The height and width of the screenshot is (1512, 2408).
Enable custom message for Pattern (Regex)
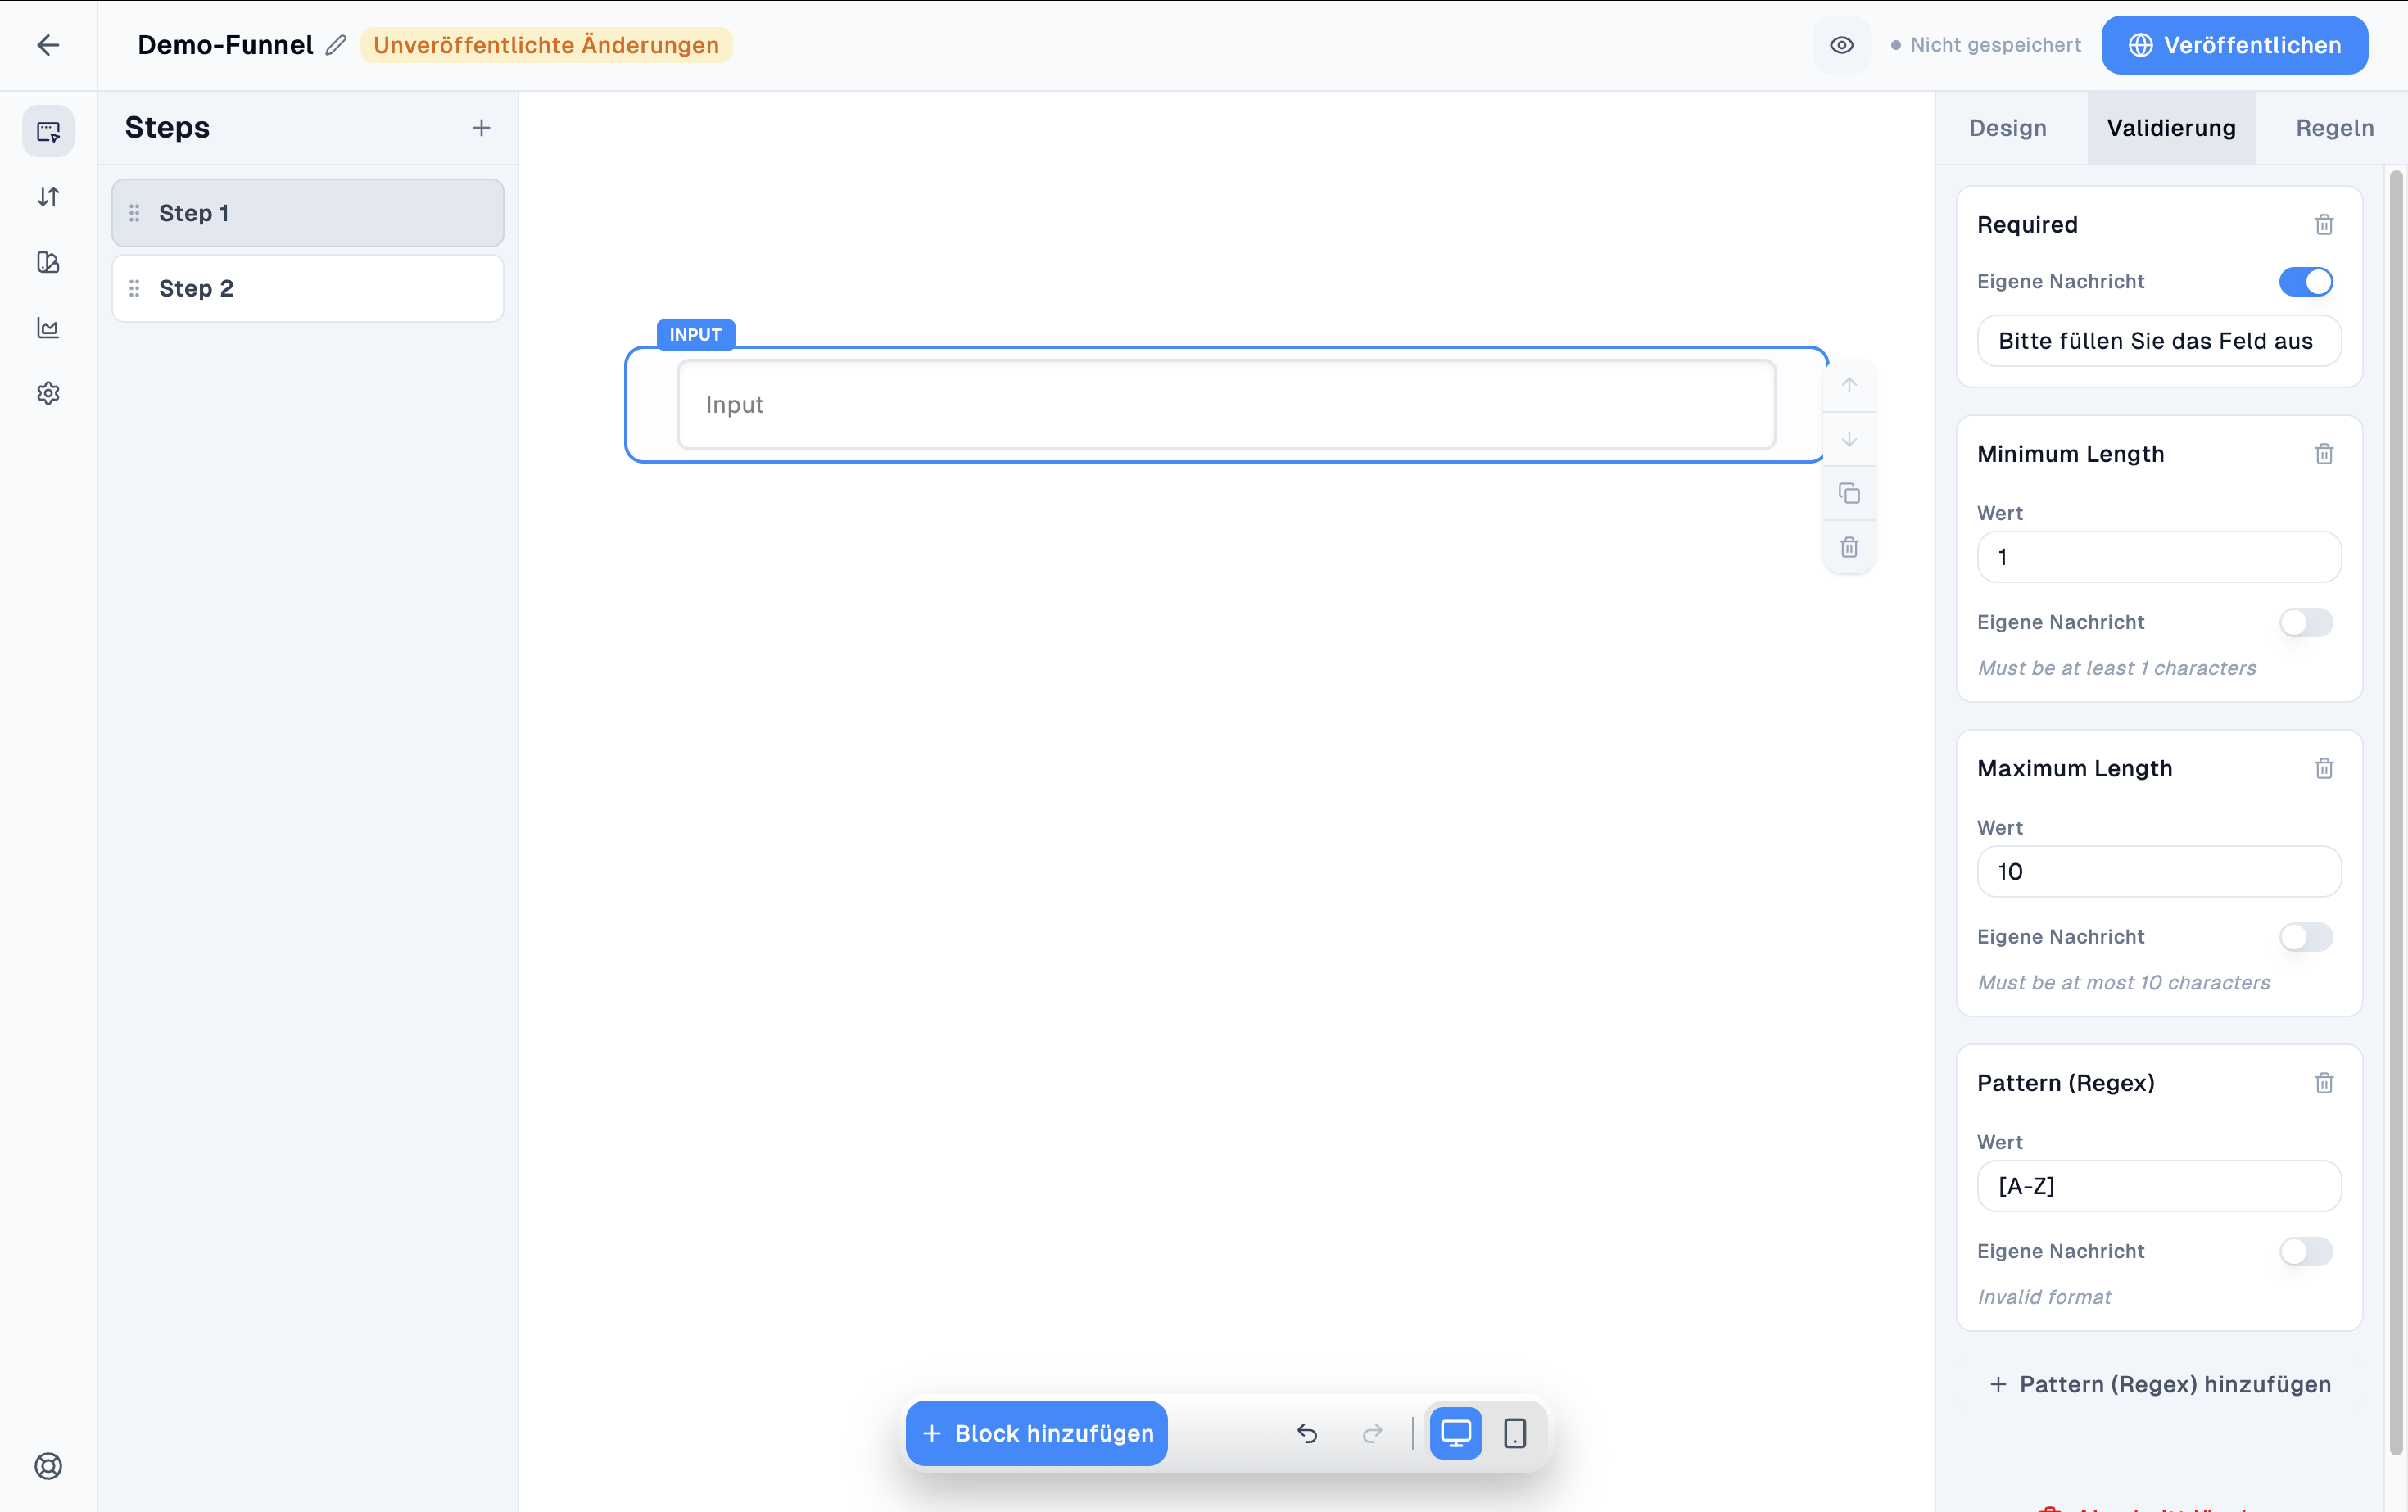click(2306, 1251)
